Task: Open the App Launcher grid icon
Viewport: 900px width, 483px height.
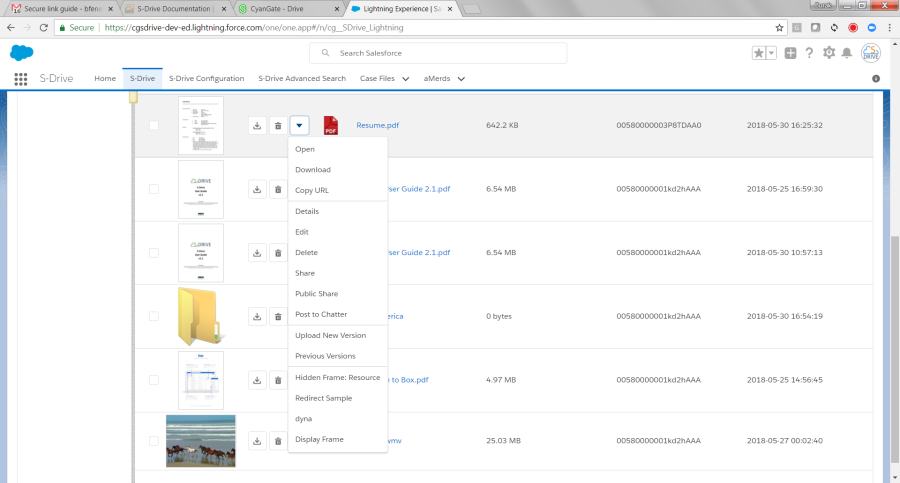Action: (x=21, y=78)
